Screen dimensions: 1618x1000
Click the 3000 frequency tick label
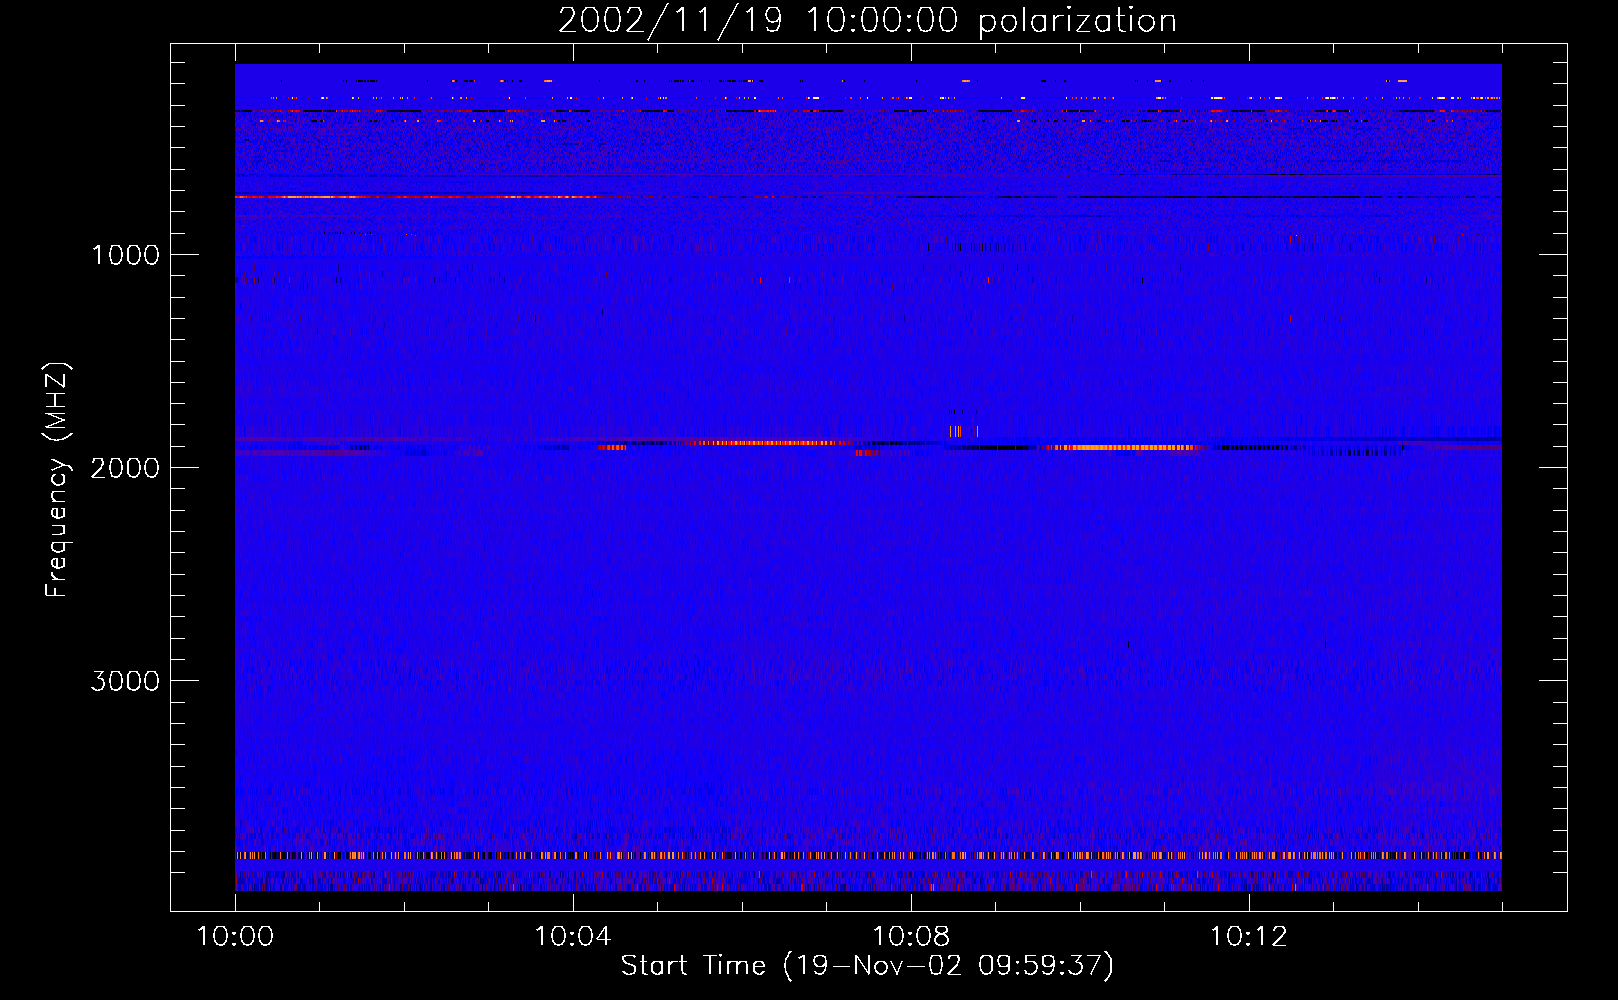click(x=125, y=681)
